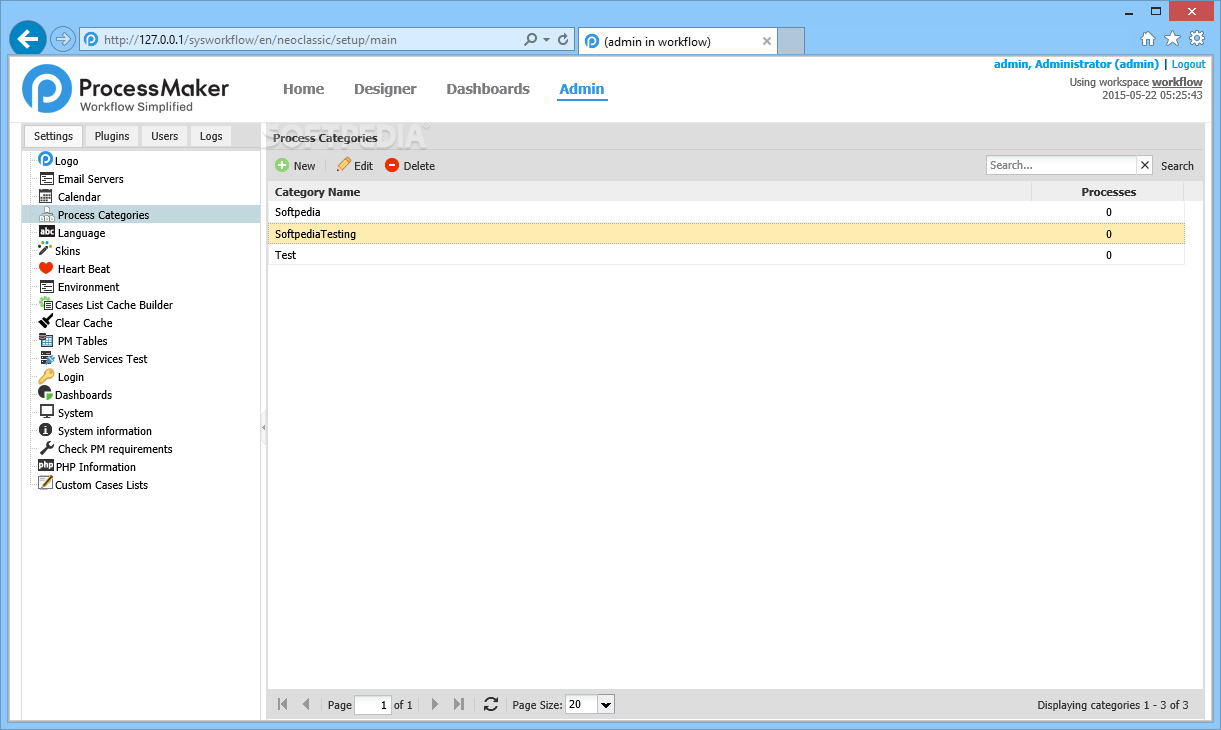Viewport: 1221px width, 730px height.
Task: Click the ProcessMaker logo
Action: (126, 89)
